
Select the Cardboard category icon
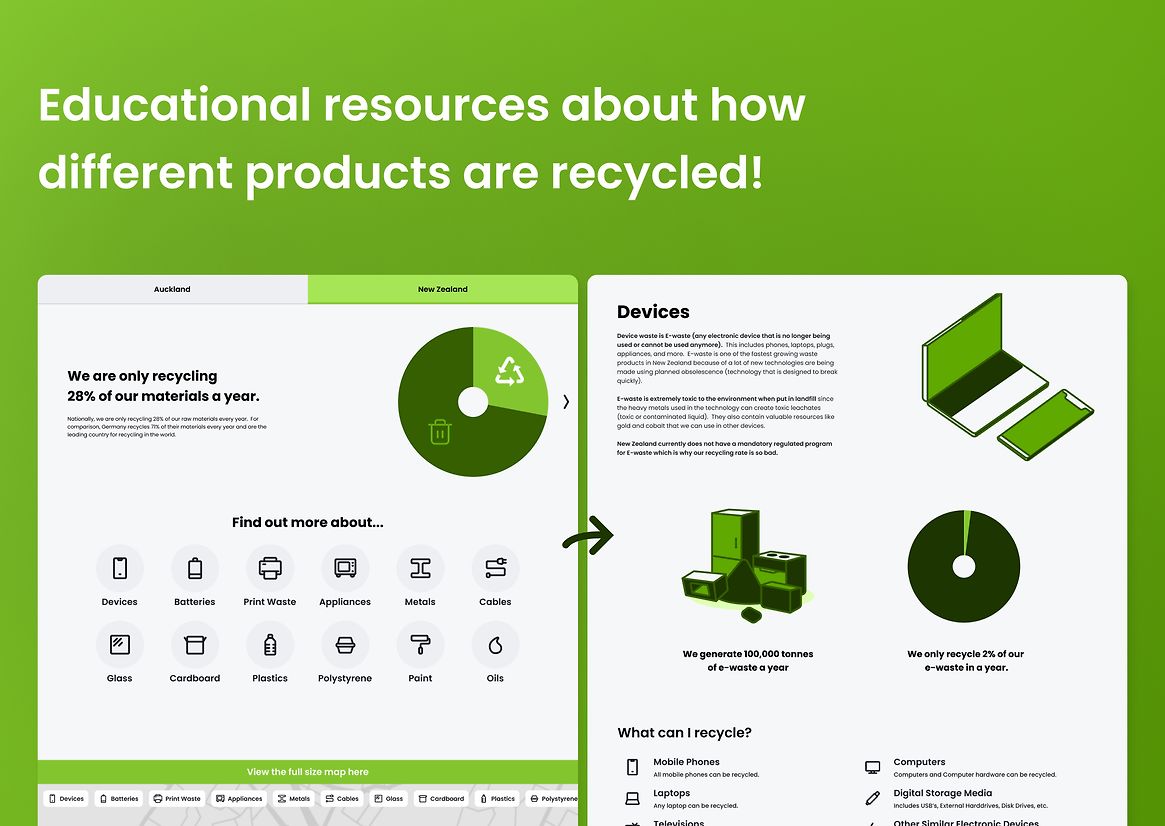(x=195, y=645)
